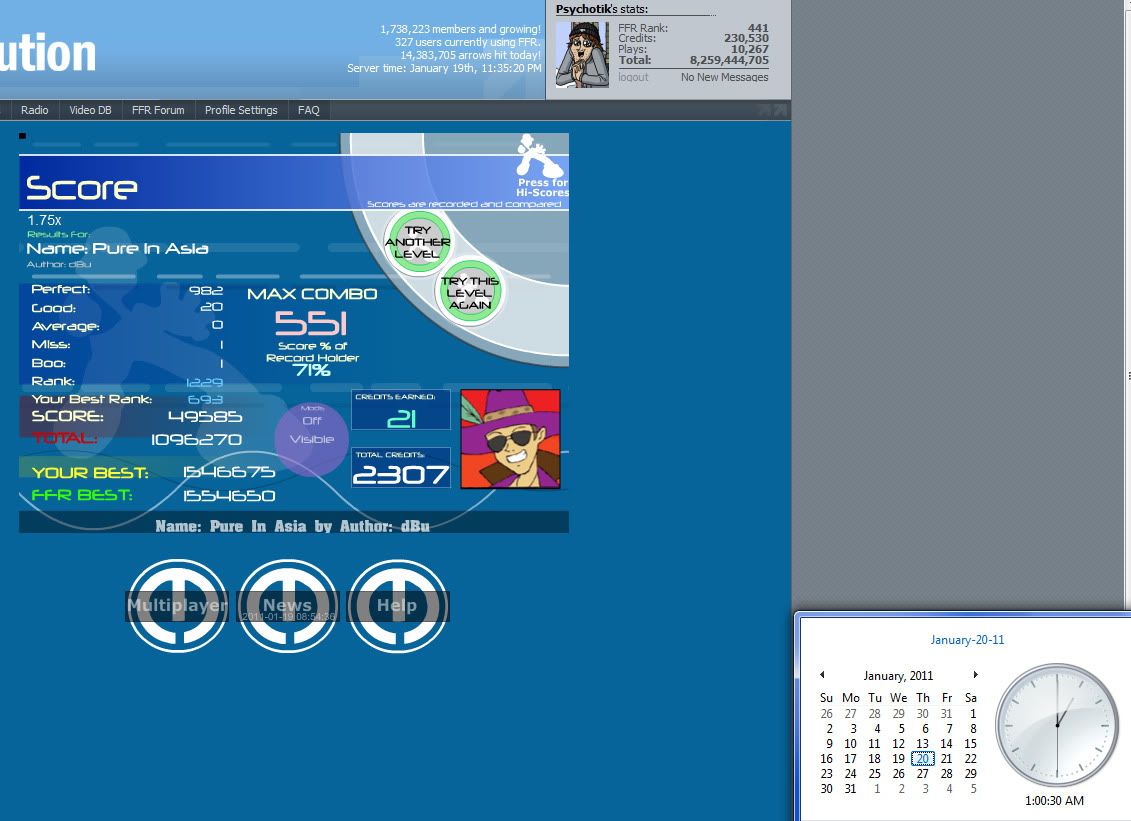This screenshot has height=821, width=1131.
Task: Click the analog clock face
Action: pos(1056,724)
